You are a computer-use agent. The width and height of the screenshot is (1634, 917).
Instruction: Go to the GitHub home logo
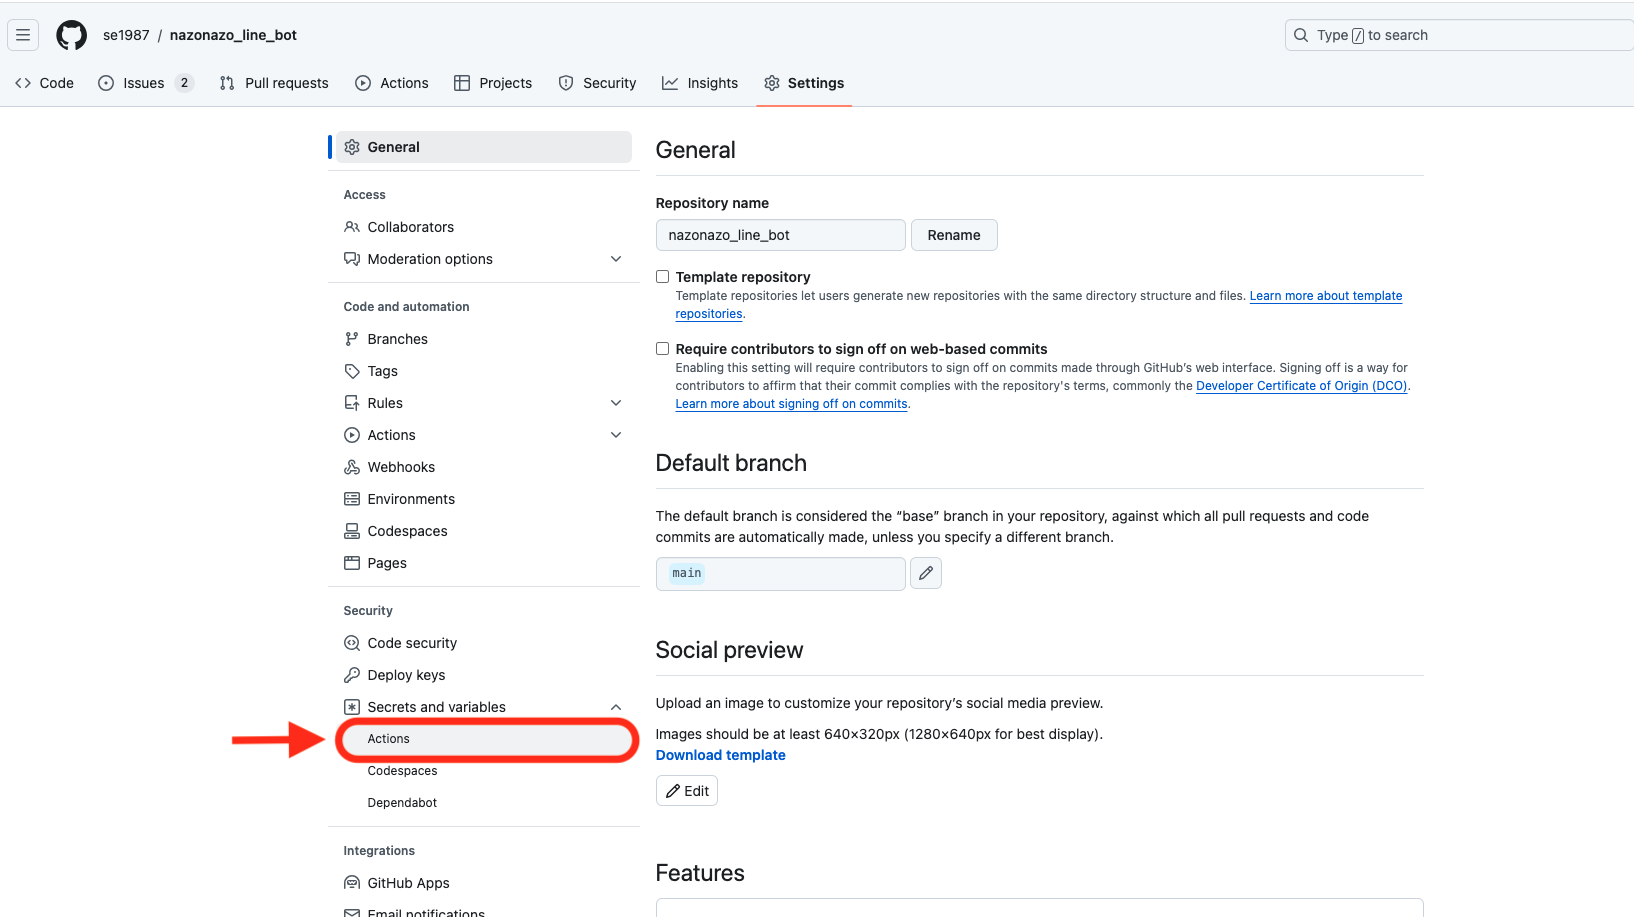pyautogui.click(x=71, y=35)
